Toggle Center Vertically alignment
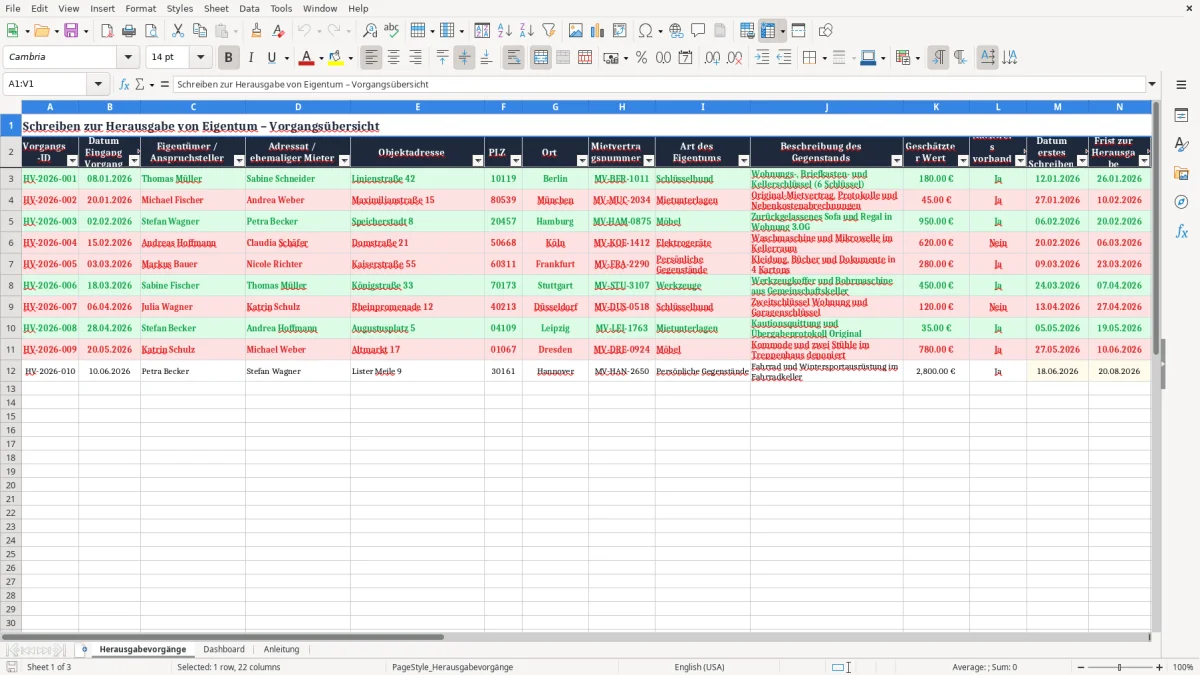The width and height of the screenshot is (1200, 675). 464,58
